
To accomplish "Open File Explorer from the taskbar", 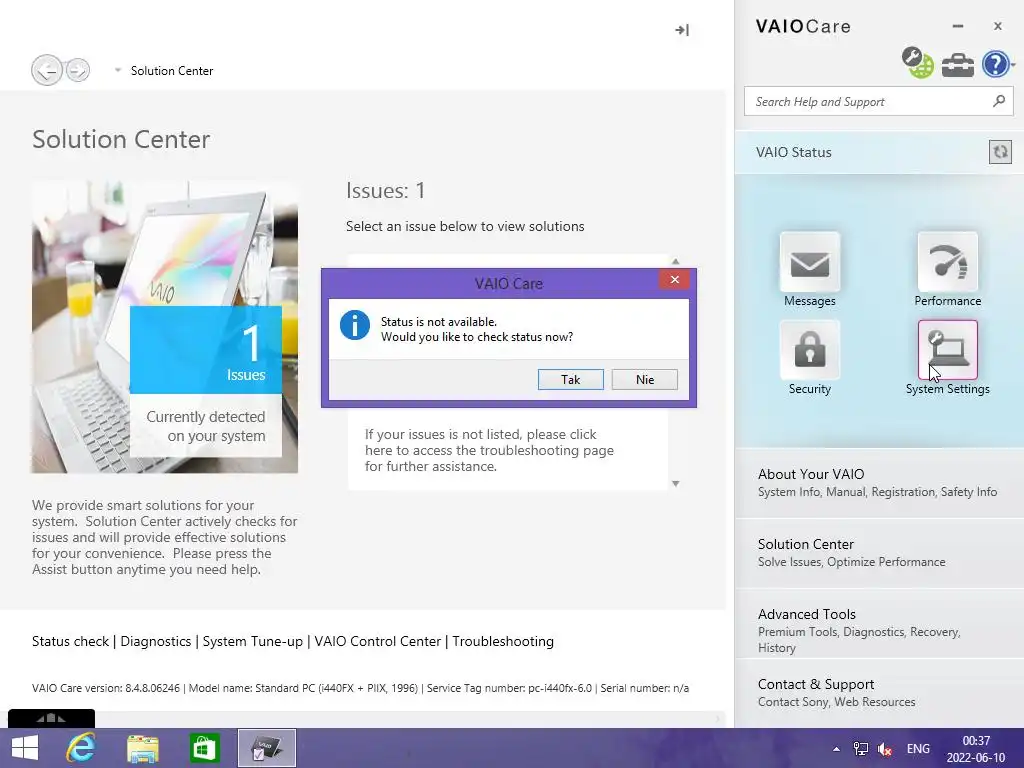I will [143, 748].
